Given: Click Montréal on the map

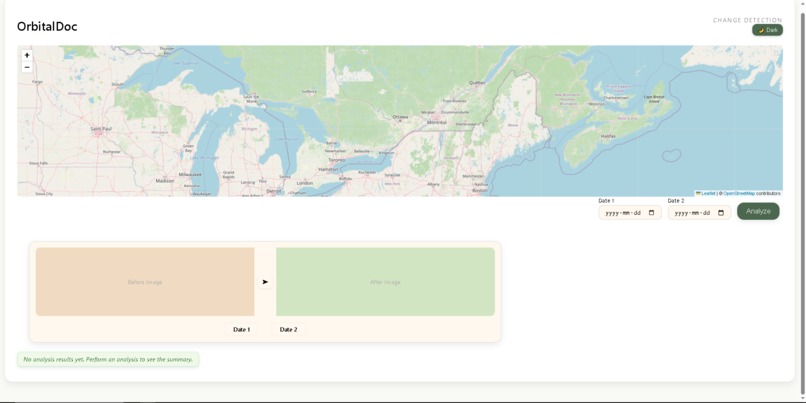Looking at the screenshot, I should (437, 122).
